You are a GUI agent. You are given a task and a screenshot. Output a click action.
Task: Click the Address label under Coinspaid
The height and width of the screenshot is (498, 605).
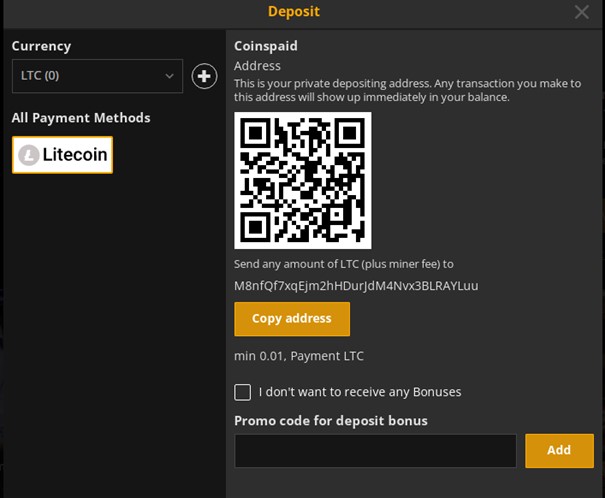[257, 66]
